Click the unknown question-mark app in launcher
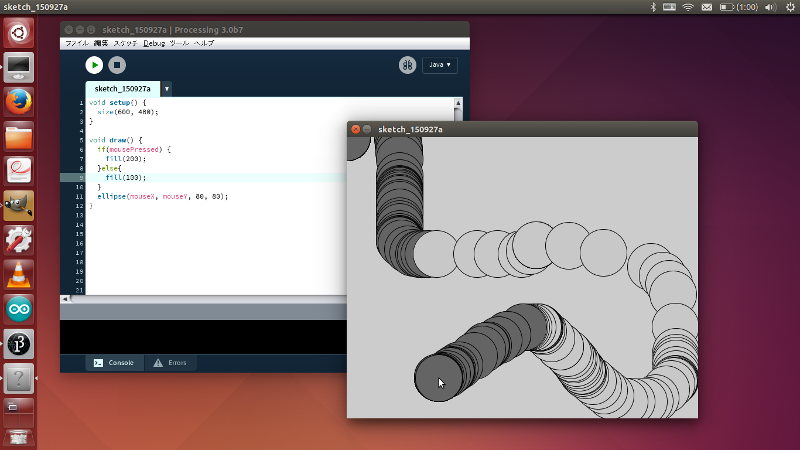Viewport: 800px width, 450px height. point(18,379)
